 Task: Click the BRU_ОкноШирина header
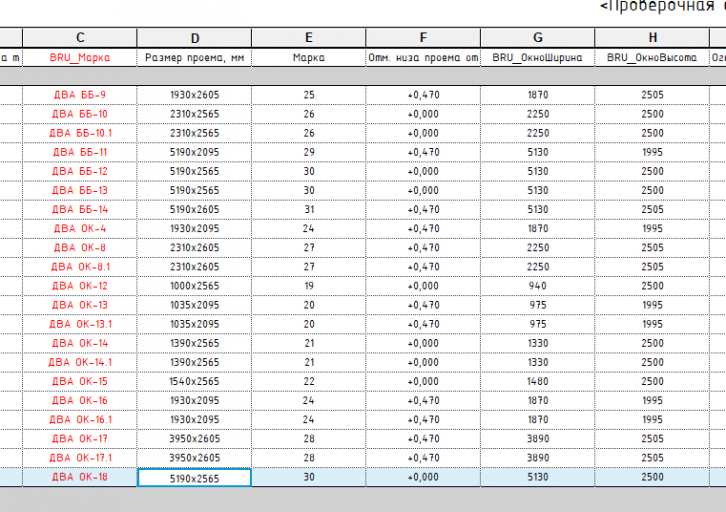coord(538,58)
